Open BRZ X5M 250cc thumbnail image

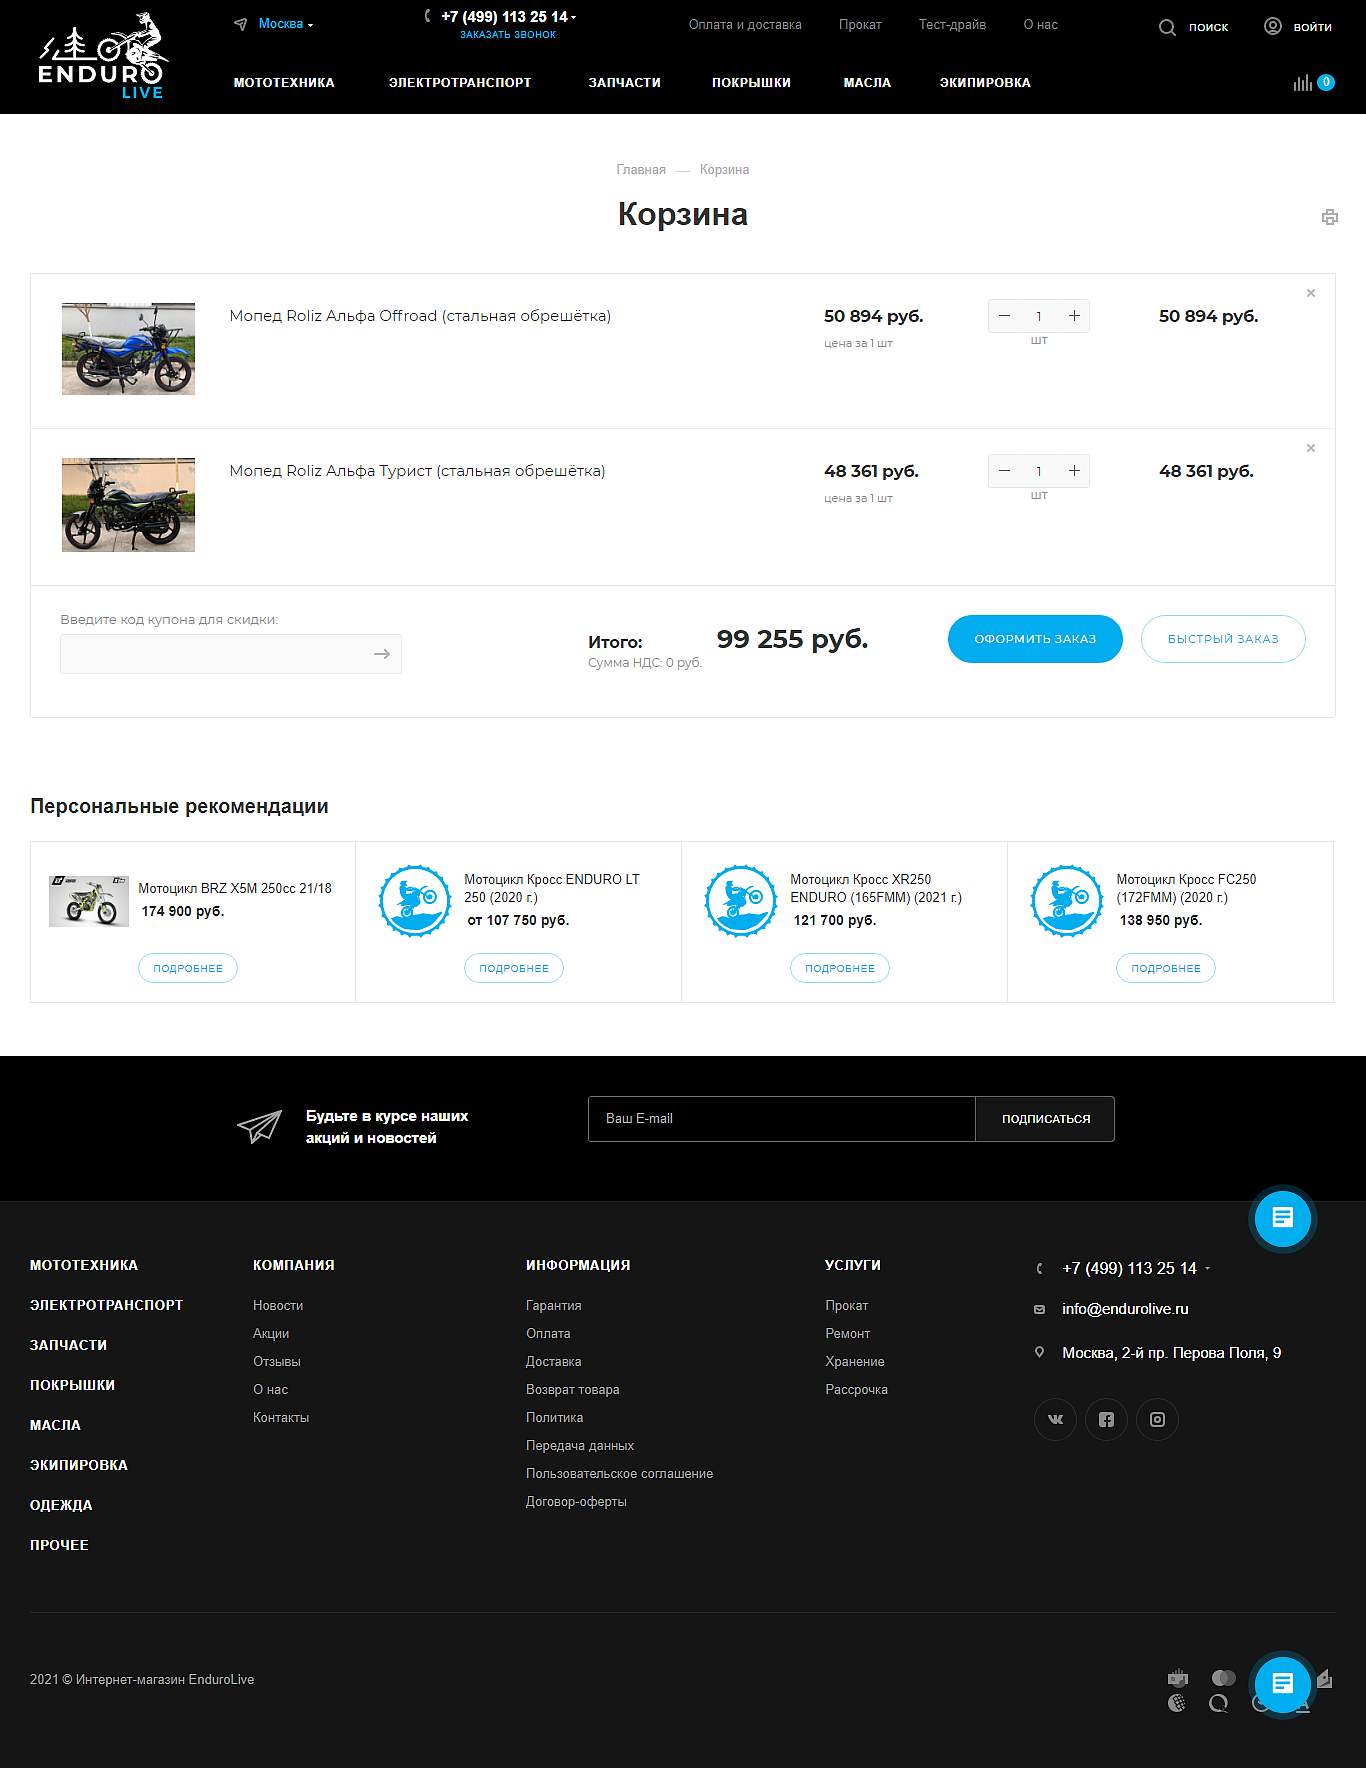(x=89, y=900)
